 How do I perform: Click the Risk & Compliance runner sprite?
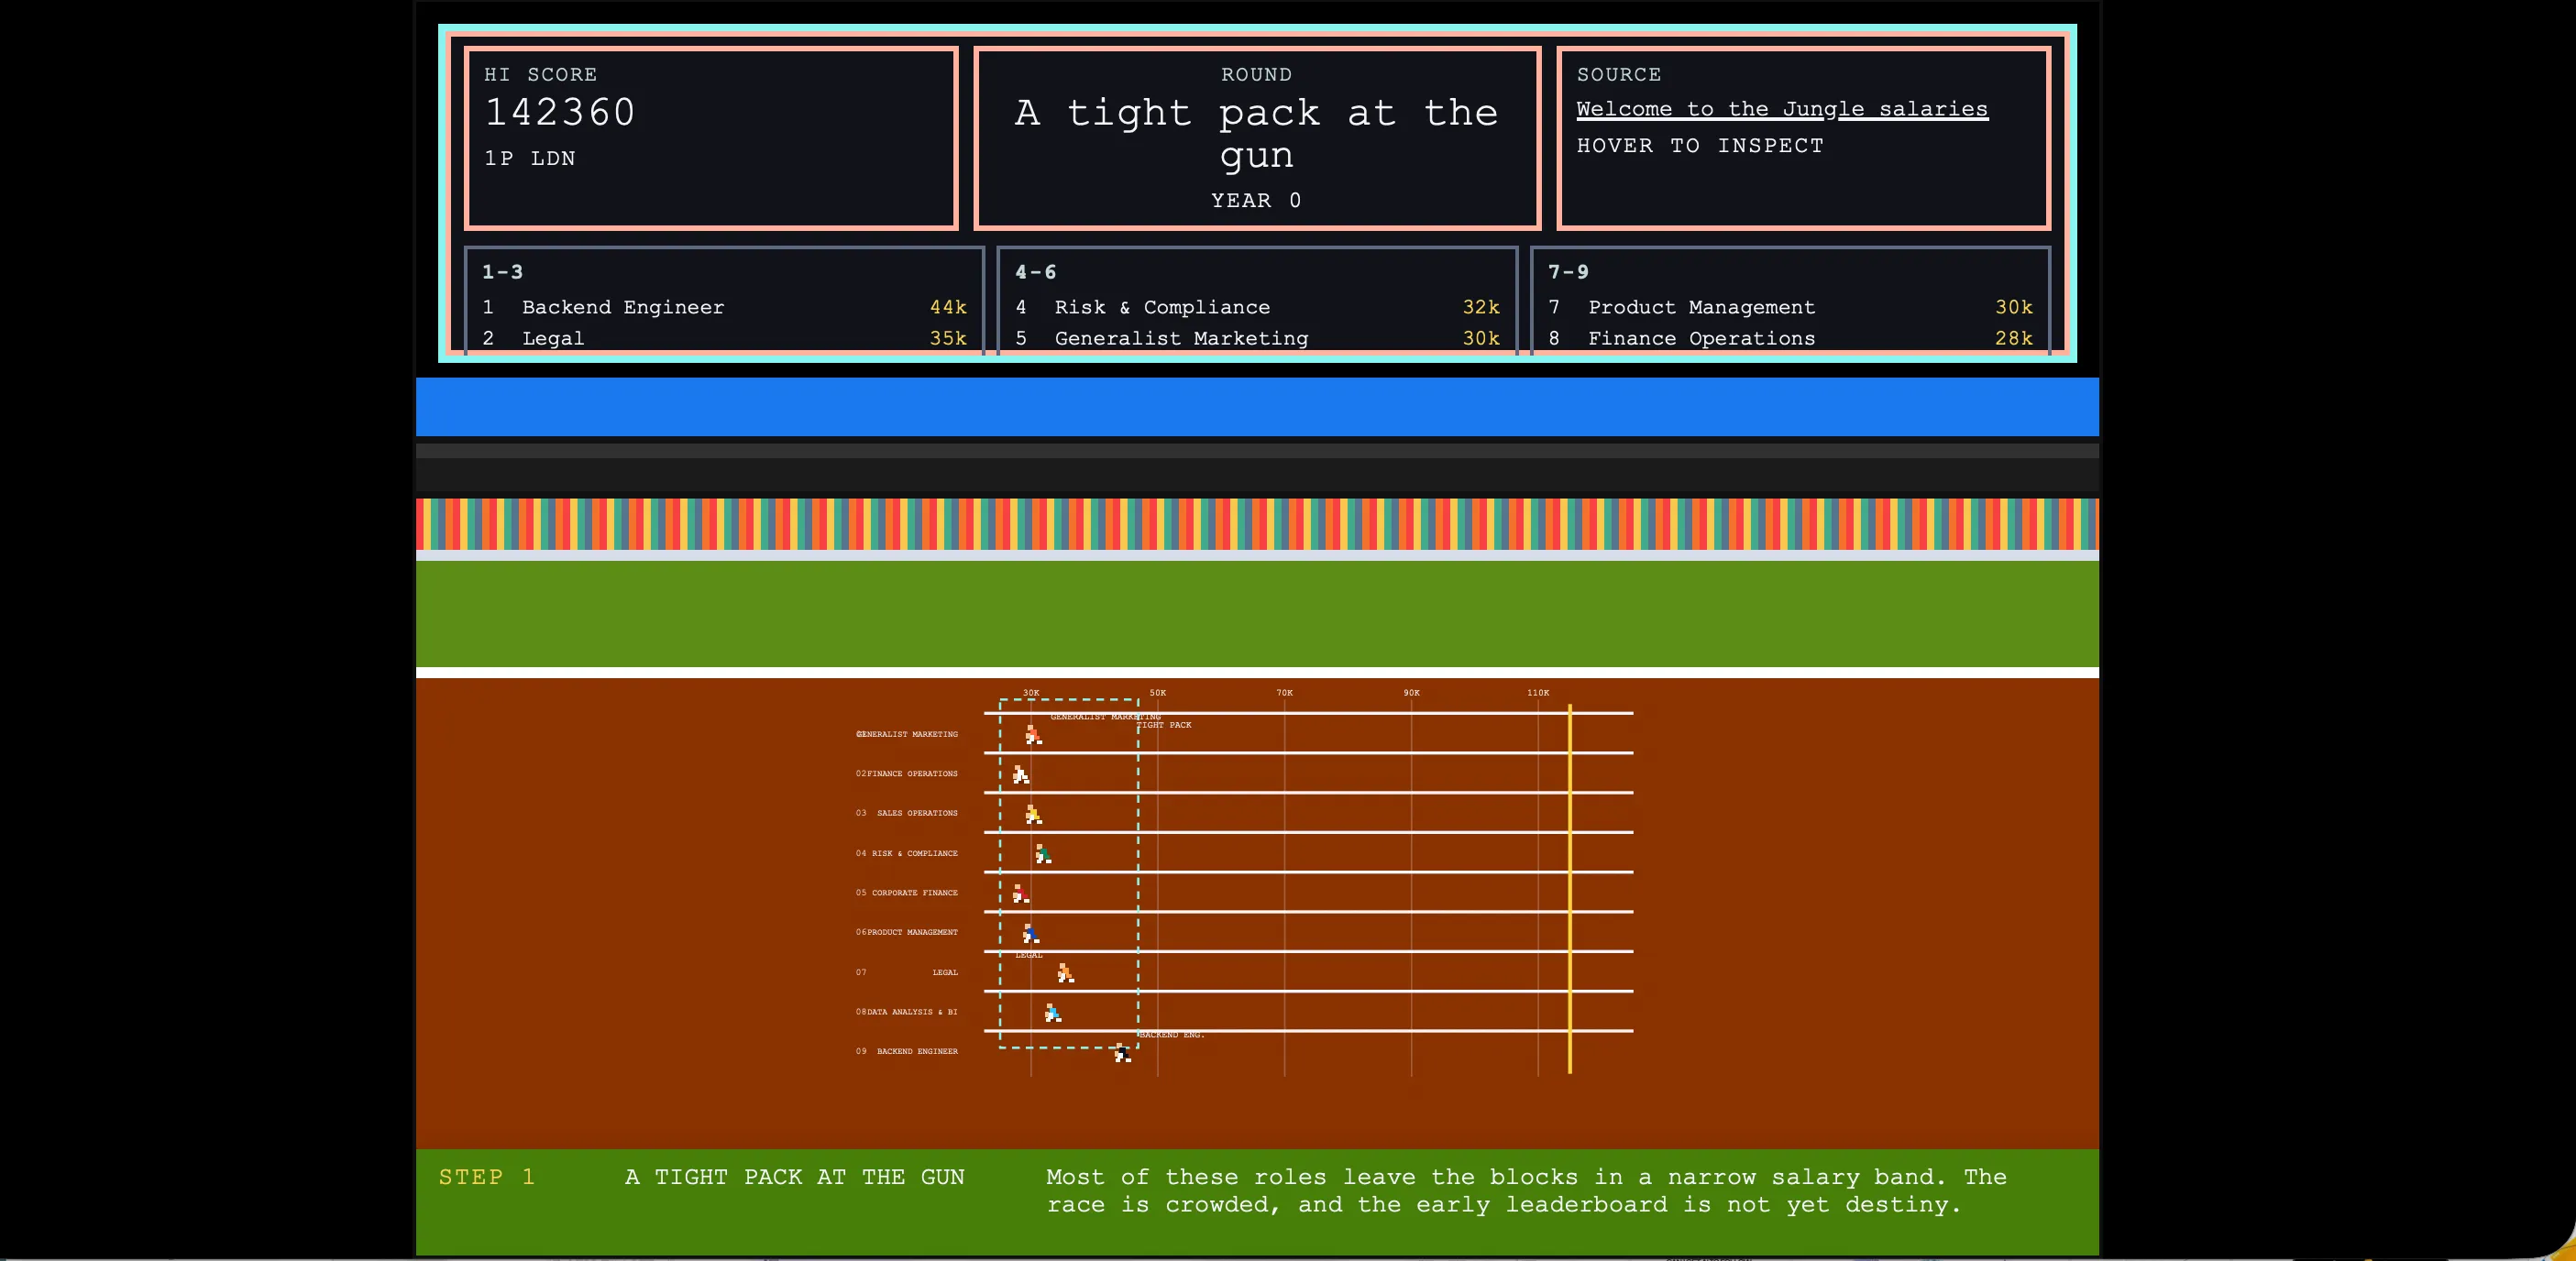[1043, 854]
